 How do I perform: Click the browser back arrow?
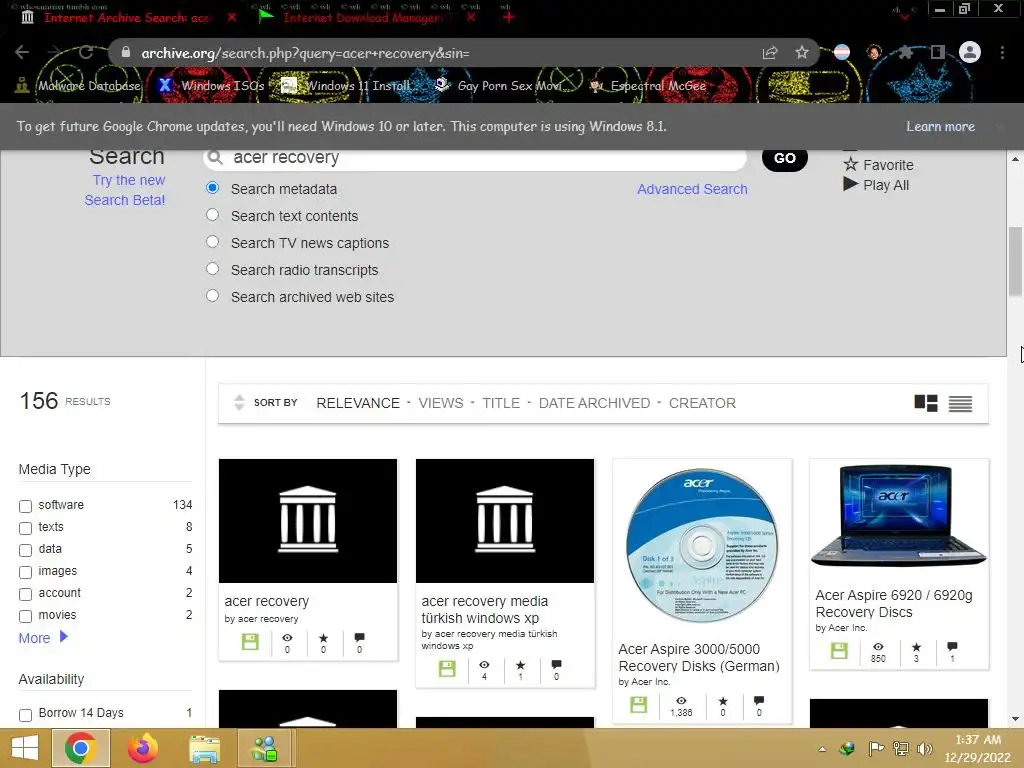tap(22, 53)
